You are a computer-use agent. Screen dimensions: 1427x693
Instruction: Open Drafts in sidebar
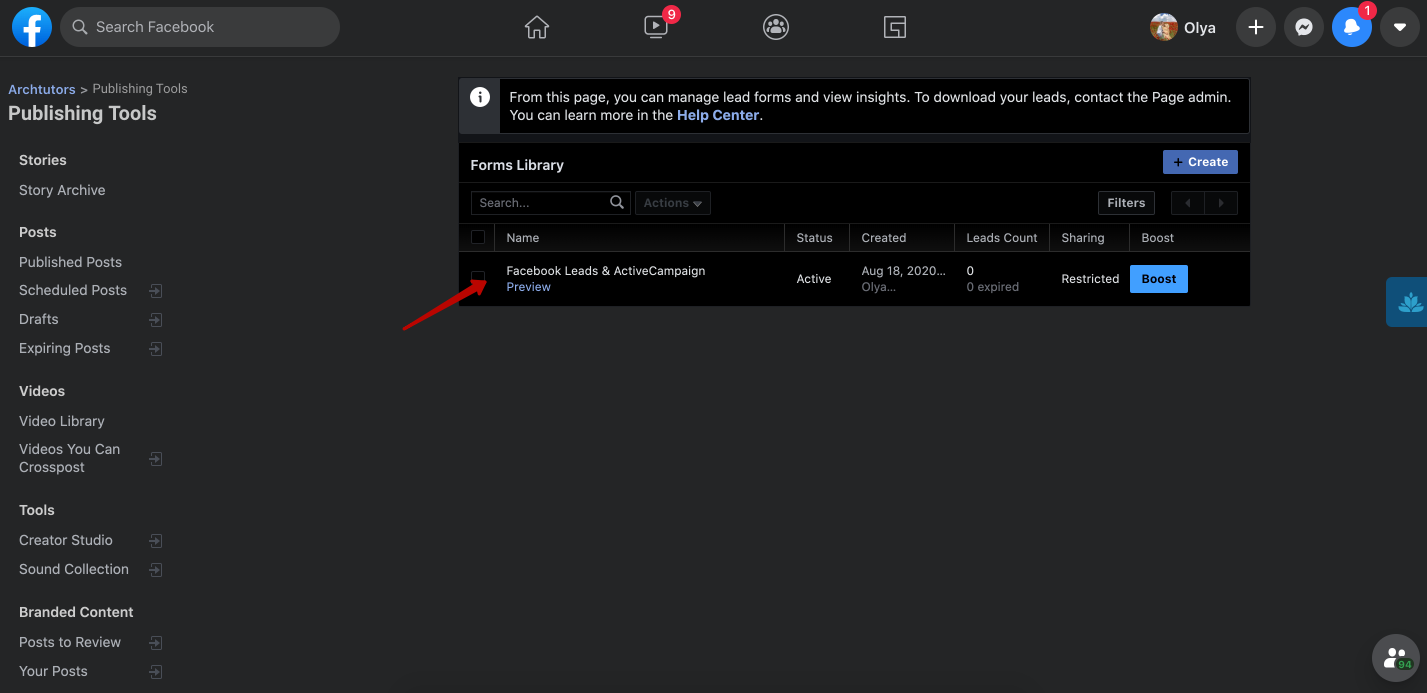(x=39, y=319)
